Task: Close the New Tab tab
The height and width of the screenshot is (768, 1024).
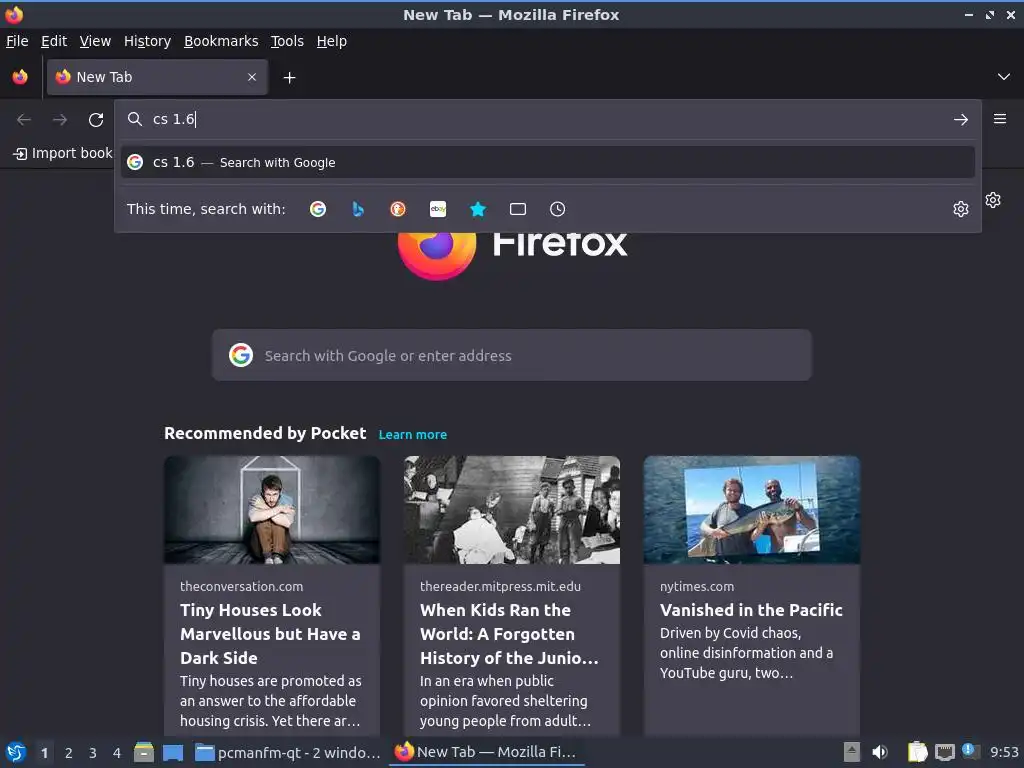Action: coord(252,77)
